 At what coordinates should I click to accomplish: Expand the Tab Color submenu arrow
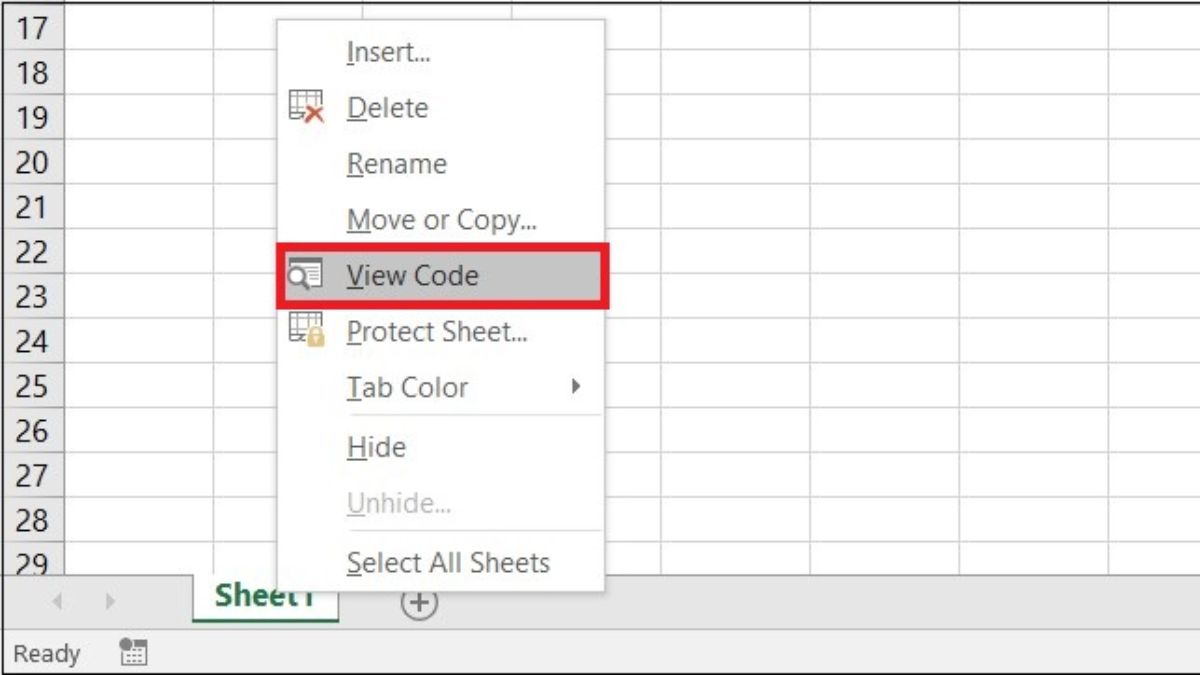tap(575, 386)
